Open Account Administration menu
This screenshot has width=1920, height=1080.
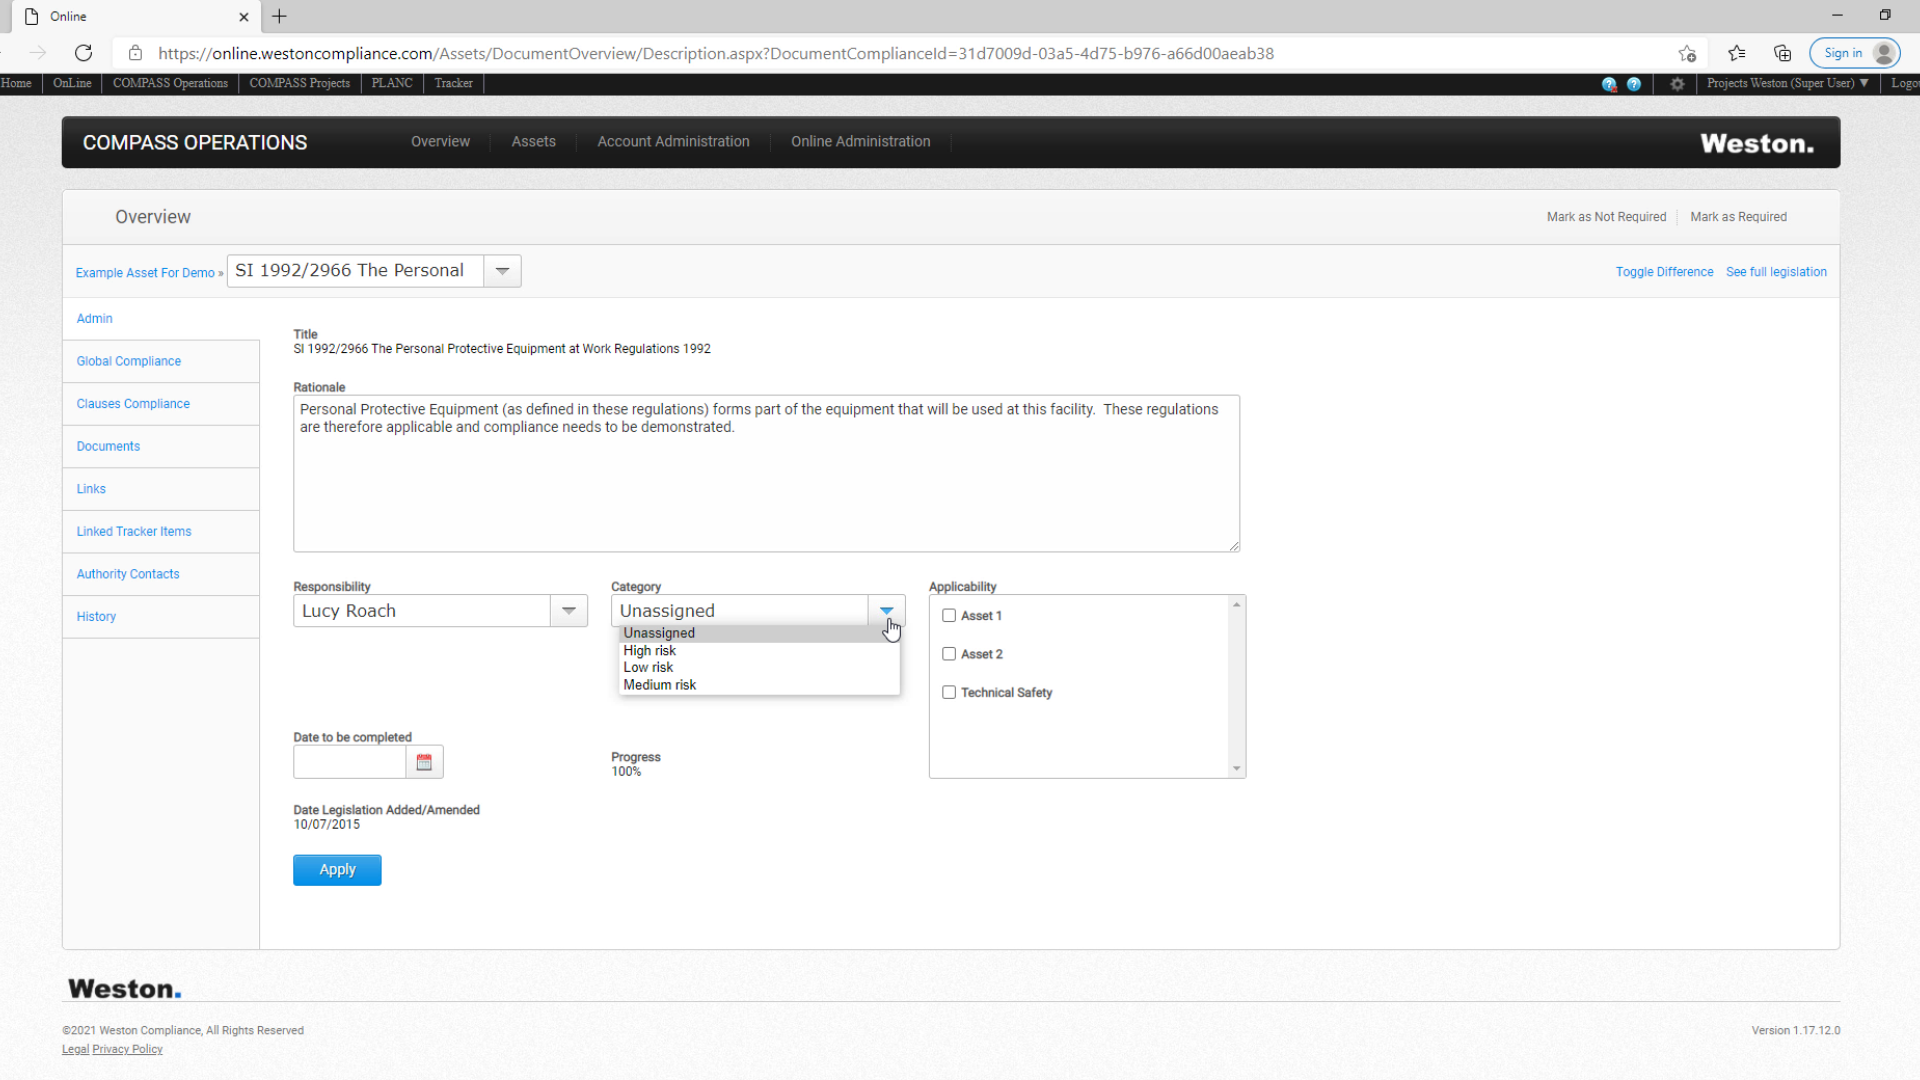(673, 142)
